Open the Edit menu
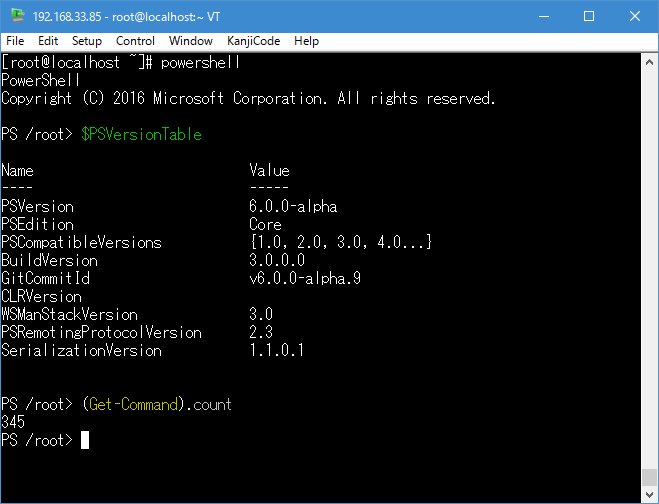This screenshot has width=659, height=504. 48,41
